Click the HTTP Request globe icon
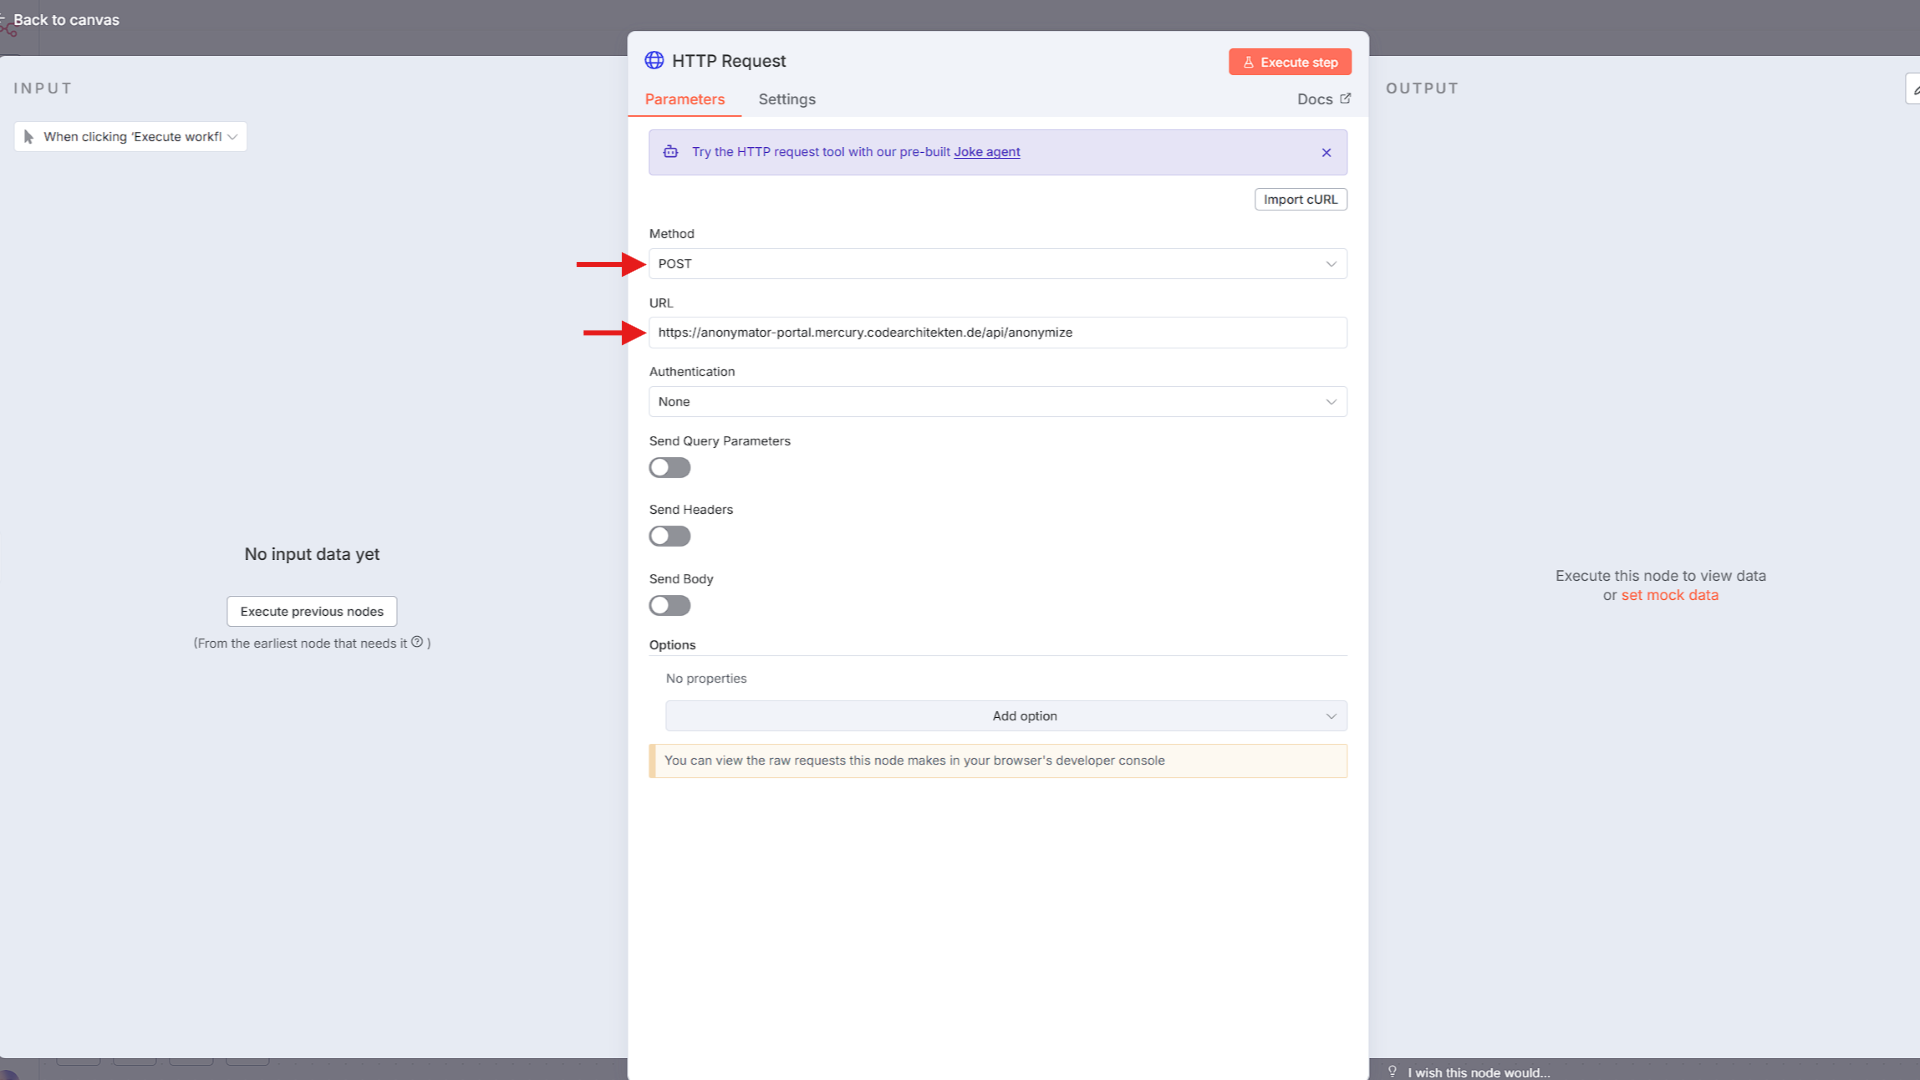This screenshot has width=1920, height=1080. pyautogui.click(x=655, y=60)
